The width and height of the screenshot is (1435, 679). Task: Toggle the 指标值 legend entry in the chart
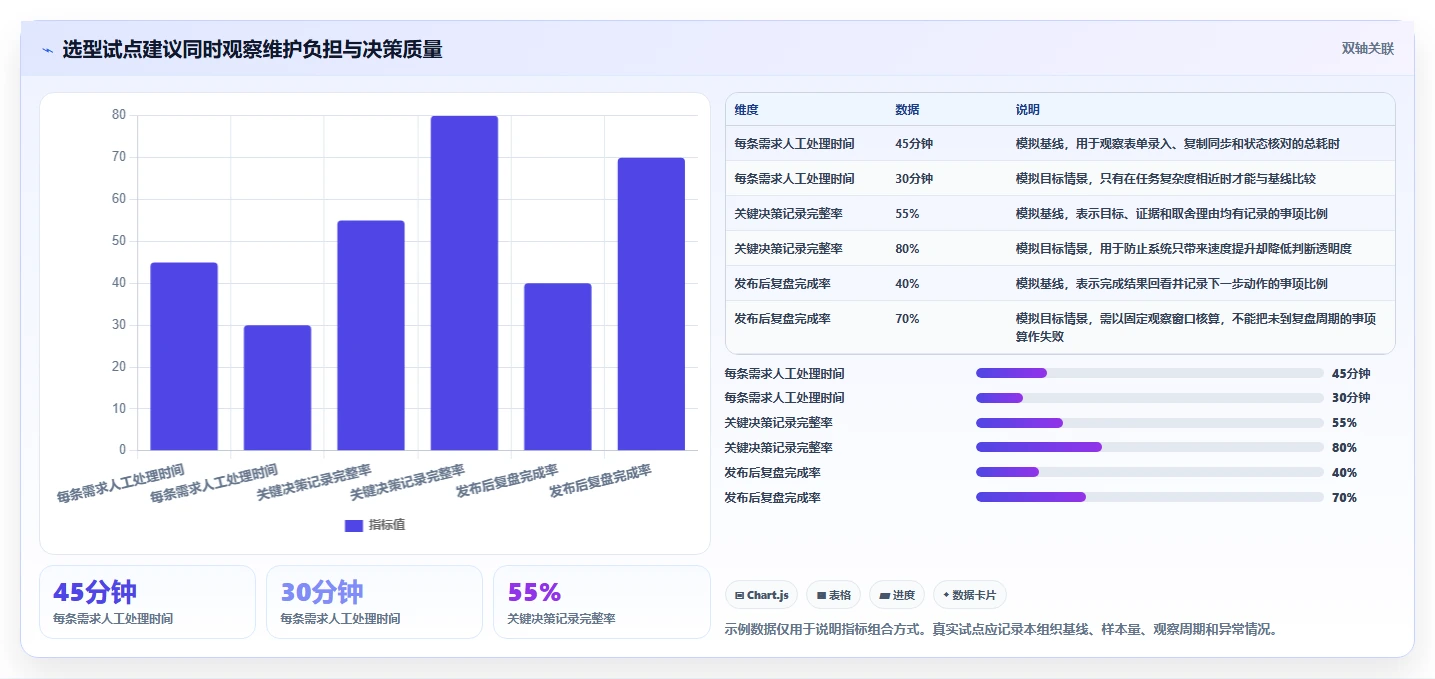click(375, 525)
